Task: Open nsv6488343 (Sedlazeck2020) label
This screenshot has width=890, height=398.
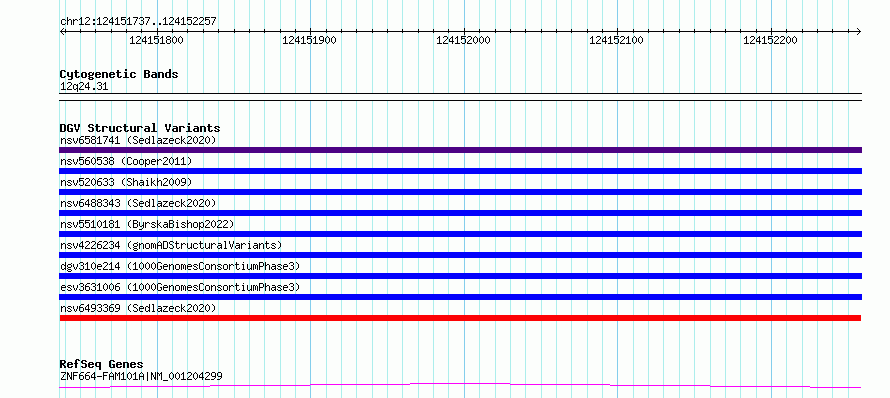Action: pyautogui.click(x=138, y=203)
